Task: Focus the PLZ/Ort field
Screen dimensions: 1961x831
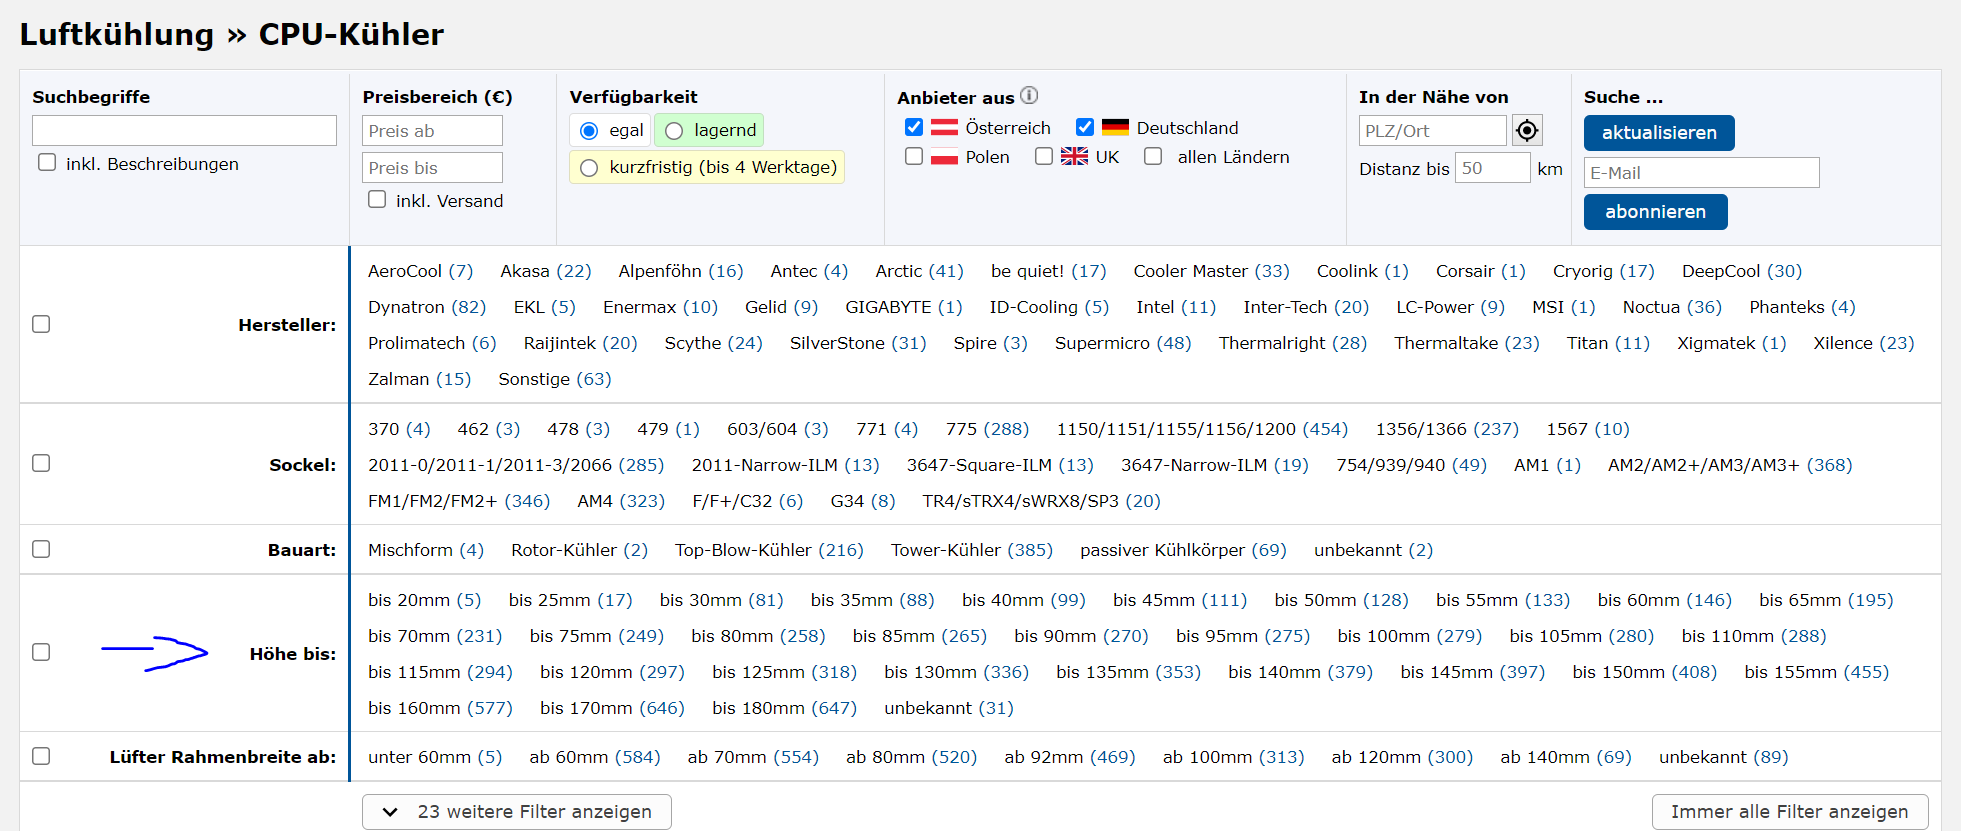Action: point(1432,131)
